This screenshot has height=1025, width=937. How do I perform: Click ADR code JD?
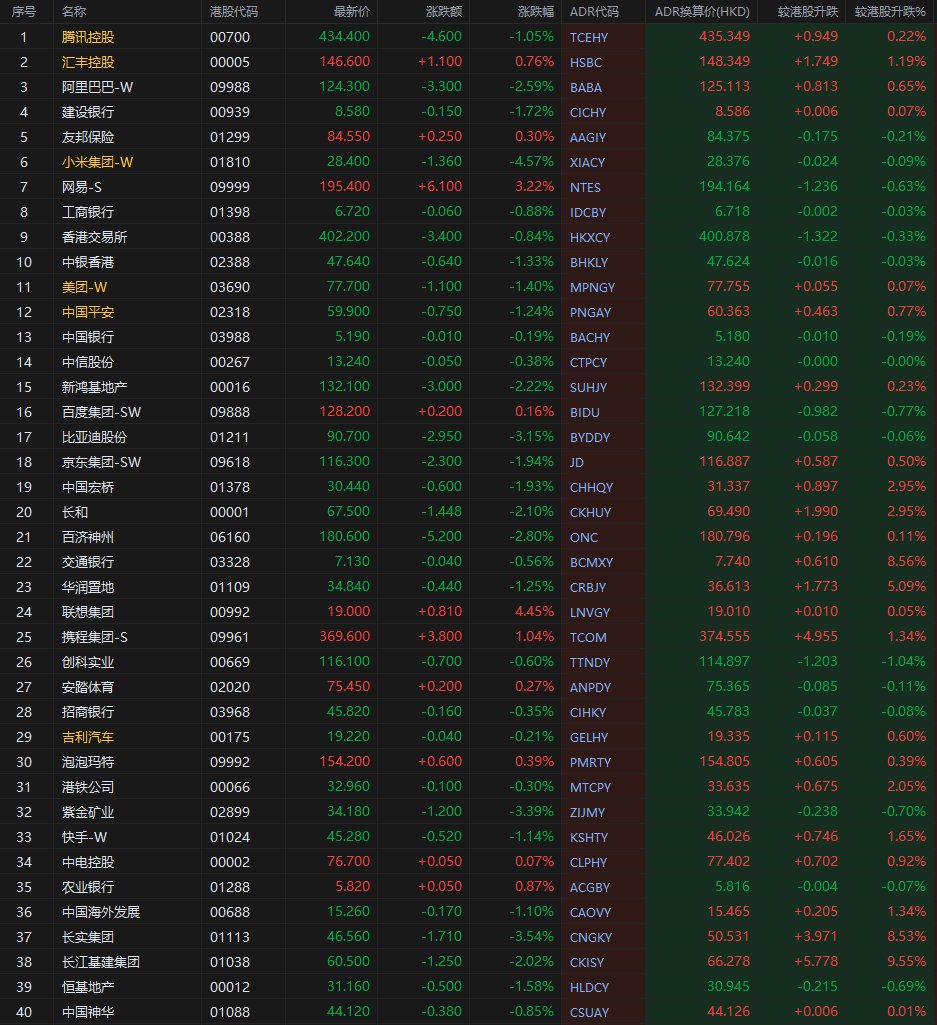pyautogui.click(x=576, y=462)
